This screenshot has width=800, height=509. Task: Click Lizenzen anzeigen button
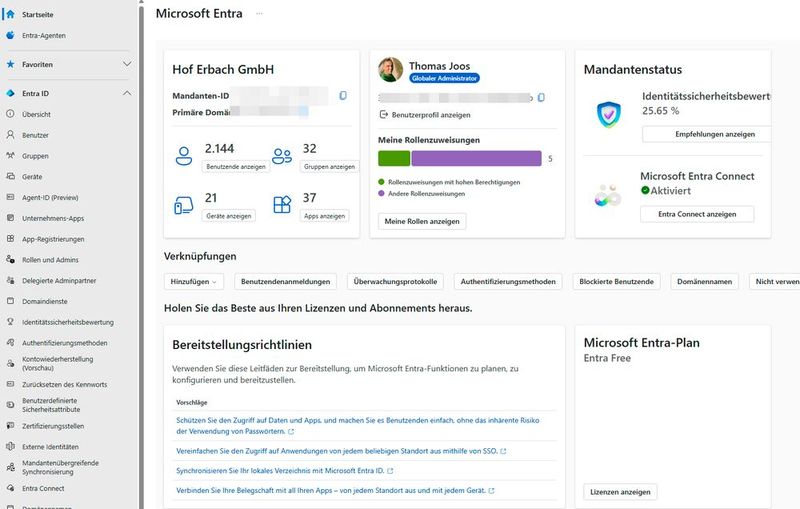point(620,492)
